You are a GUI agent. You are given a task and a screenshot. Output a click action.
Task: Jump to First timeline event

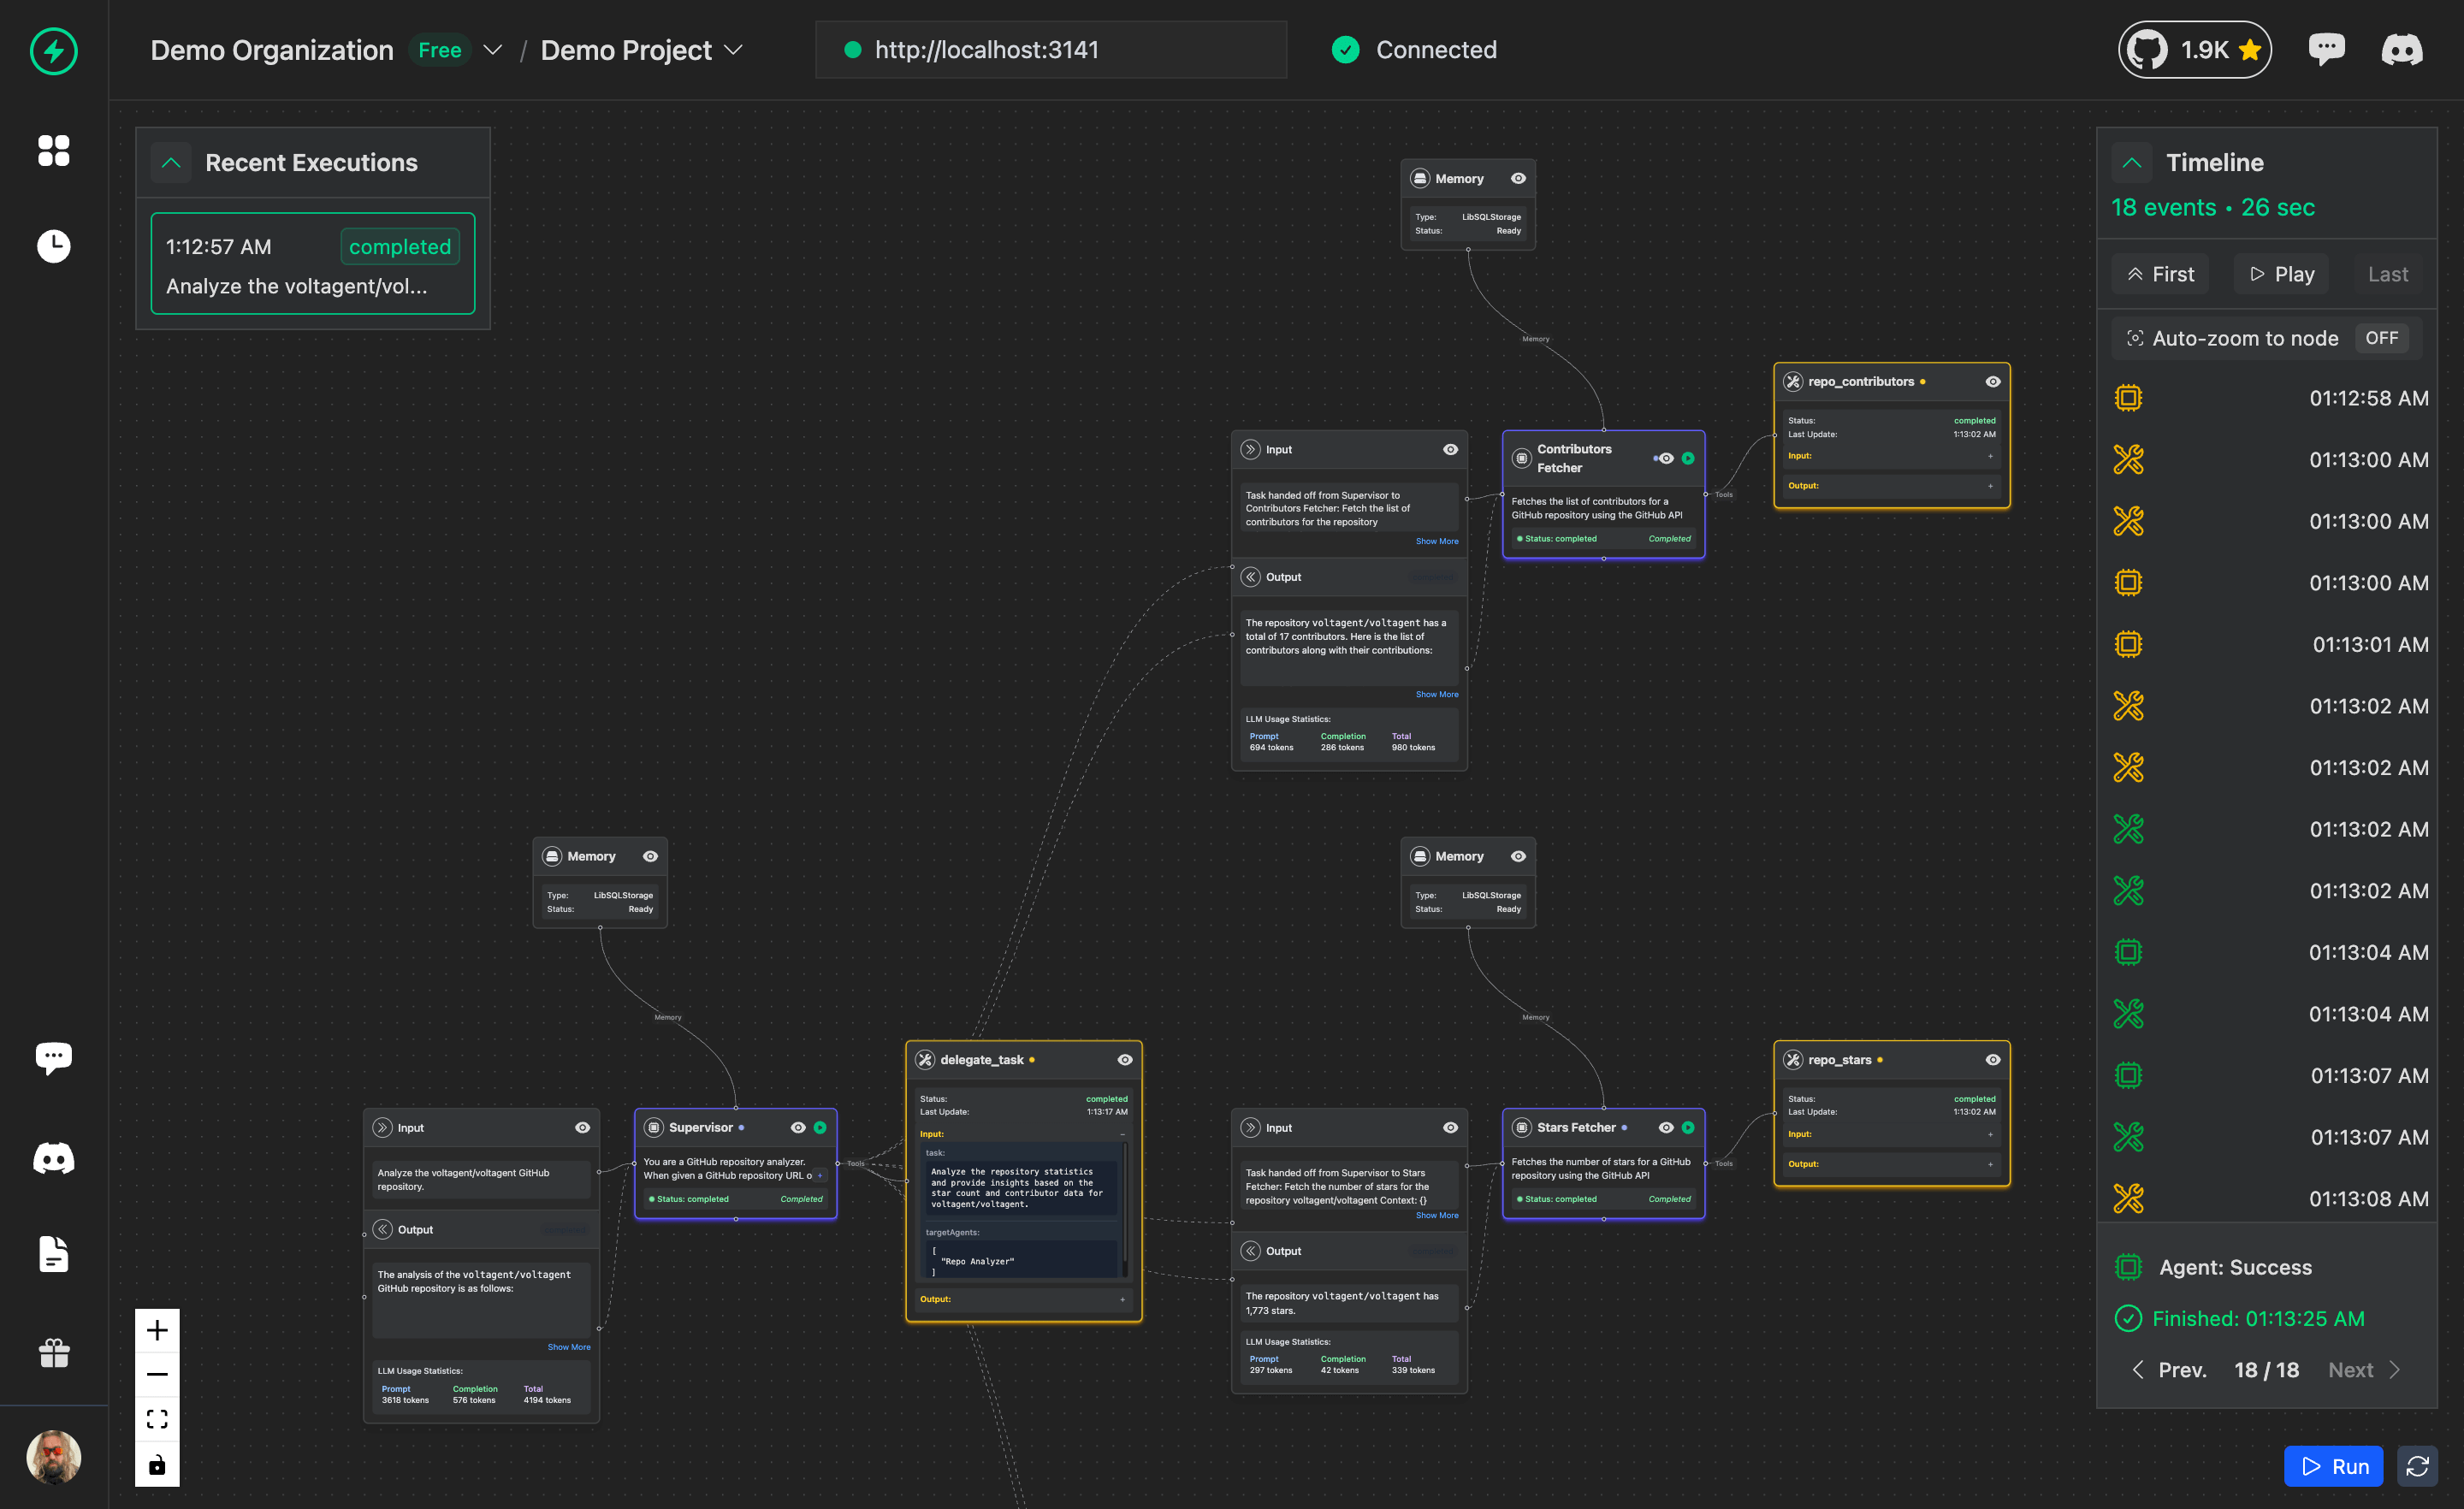click(2160, 274)
